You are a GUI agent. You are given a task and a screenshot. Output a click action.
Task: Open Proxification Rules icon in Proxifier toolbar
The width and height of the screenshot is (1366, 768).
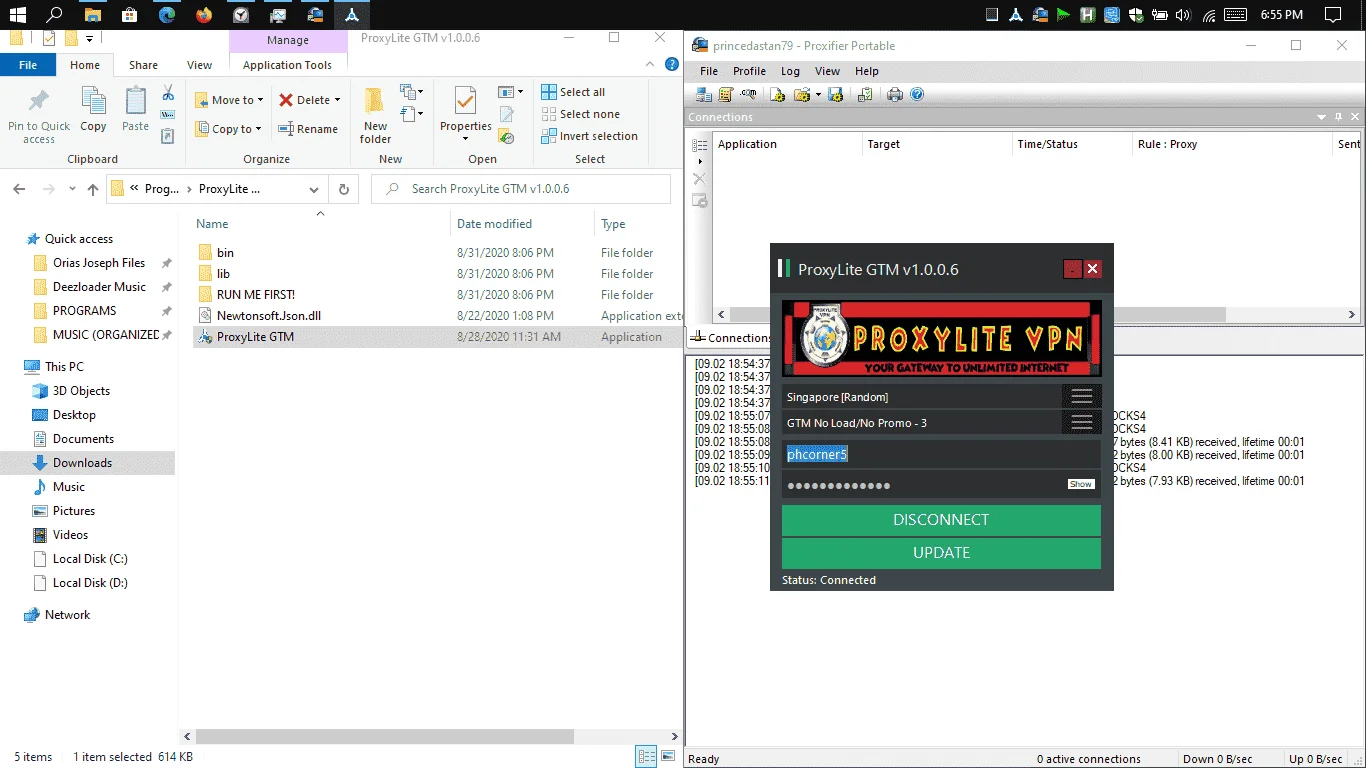pos(726,95)
